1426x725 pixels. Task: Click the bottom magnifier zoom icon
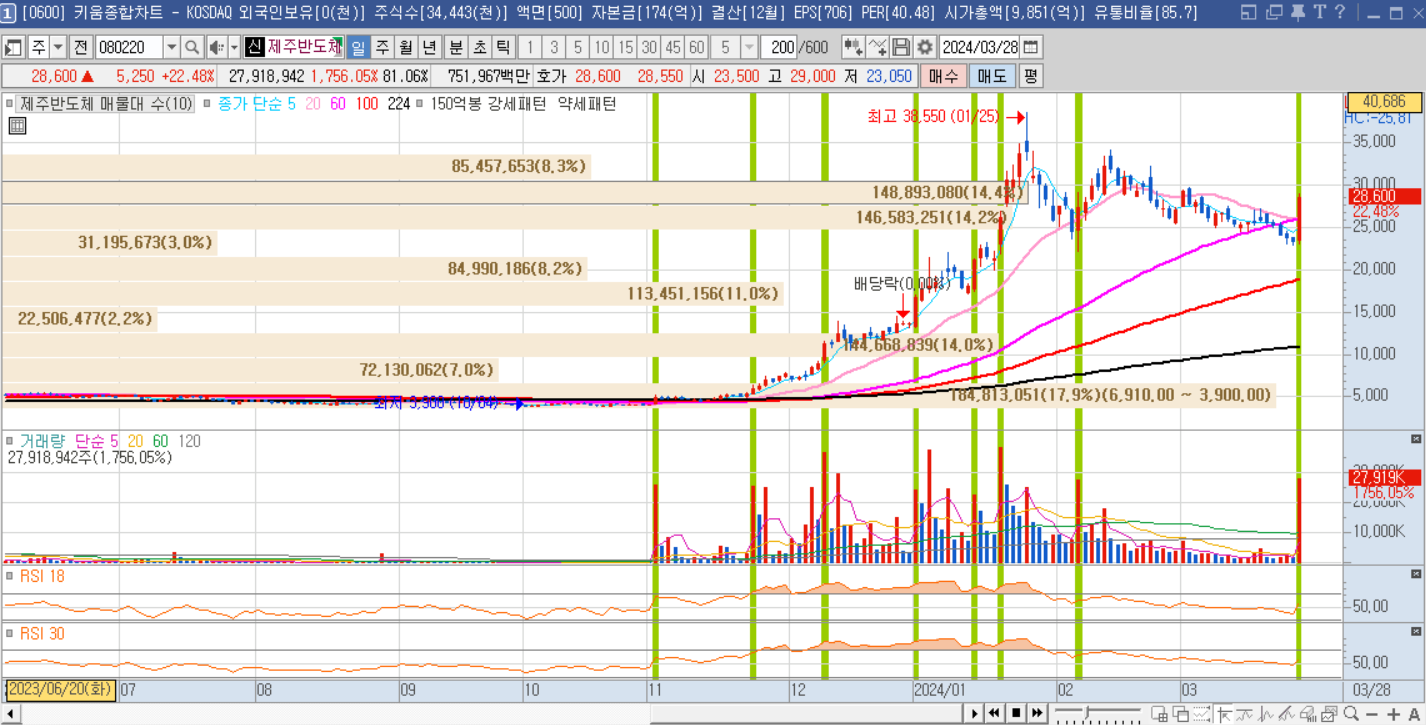pyautogui.click(x=1351, y=713)
